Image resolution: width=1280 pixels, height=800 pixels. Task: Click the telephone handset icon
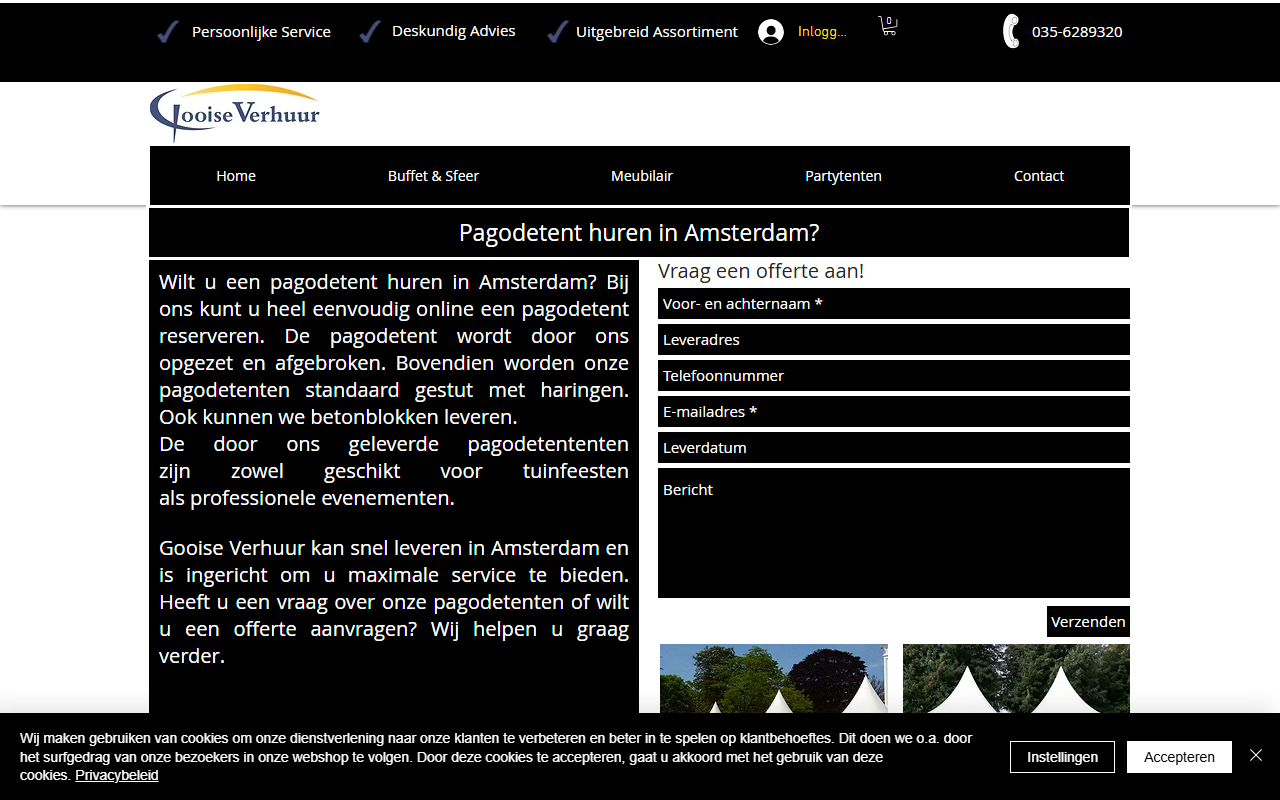[1011, 31]
